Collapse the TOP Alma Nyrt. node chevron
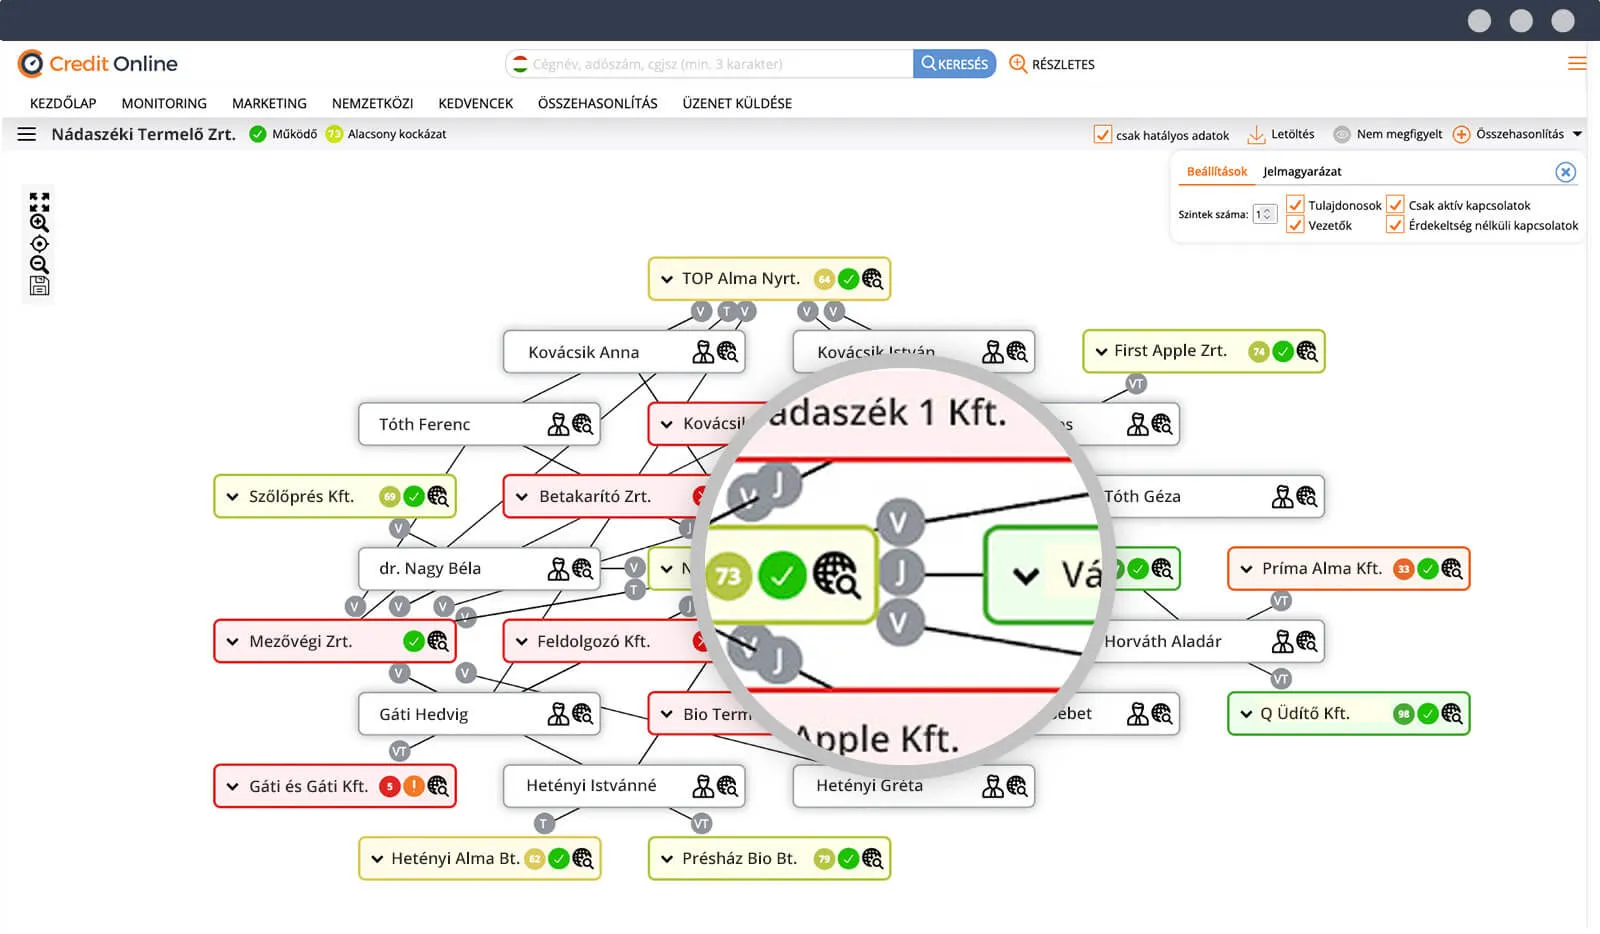The height and width of the screenshot is (934, 1600). [x=665, y=278]
